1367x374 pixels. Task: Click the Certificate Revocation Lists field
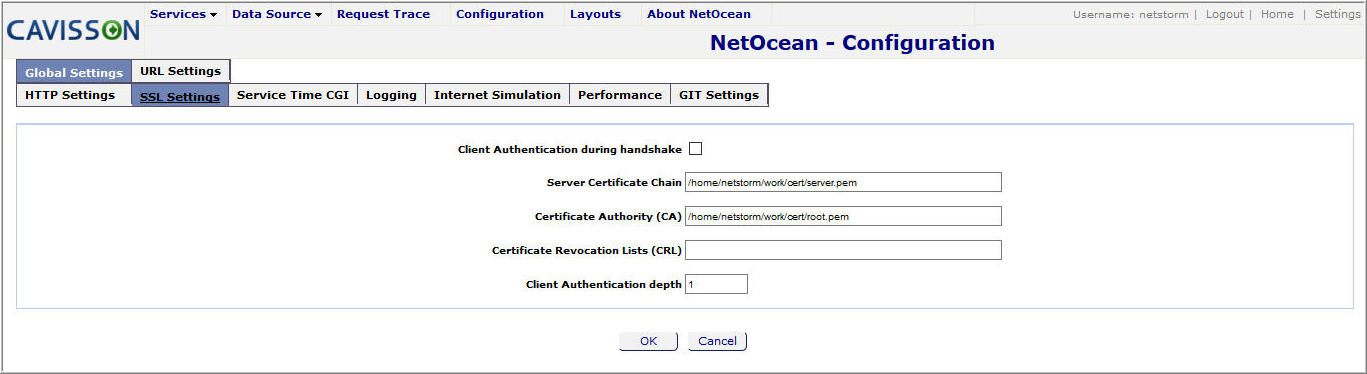(843, 250)
